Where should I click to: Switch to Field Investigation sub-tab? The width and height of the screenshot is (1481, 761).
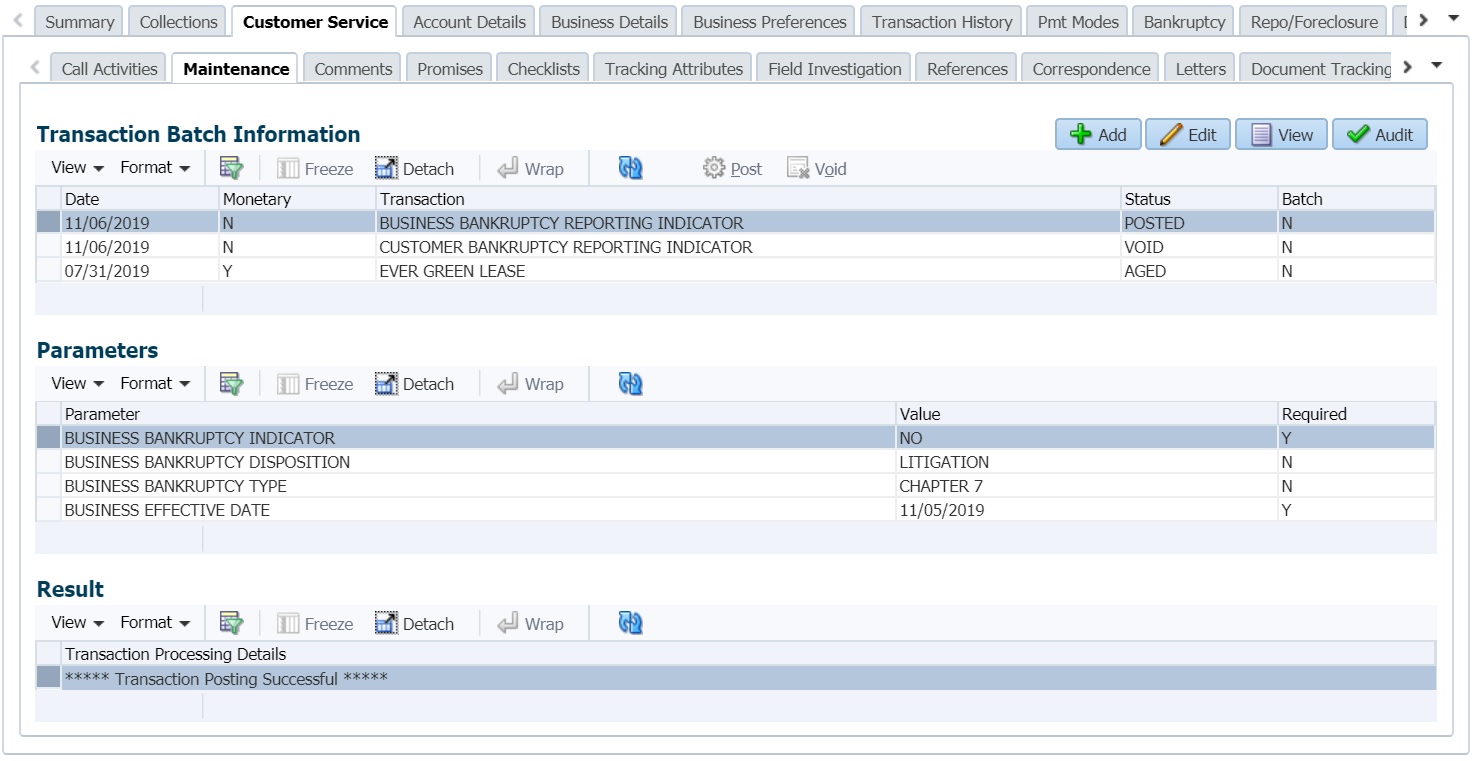pos(834,69)
